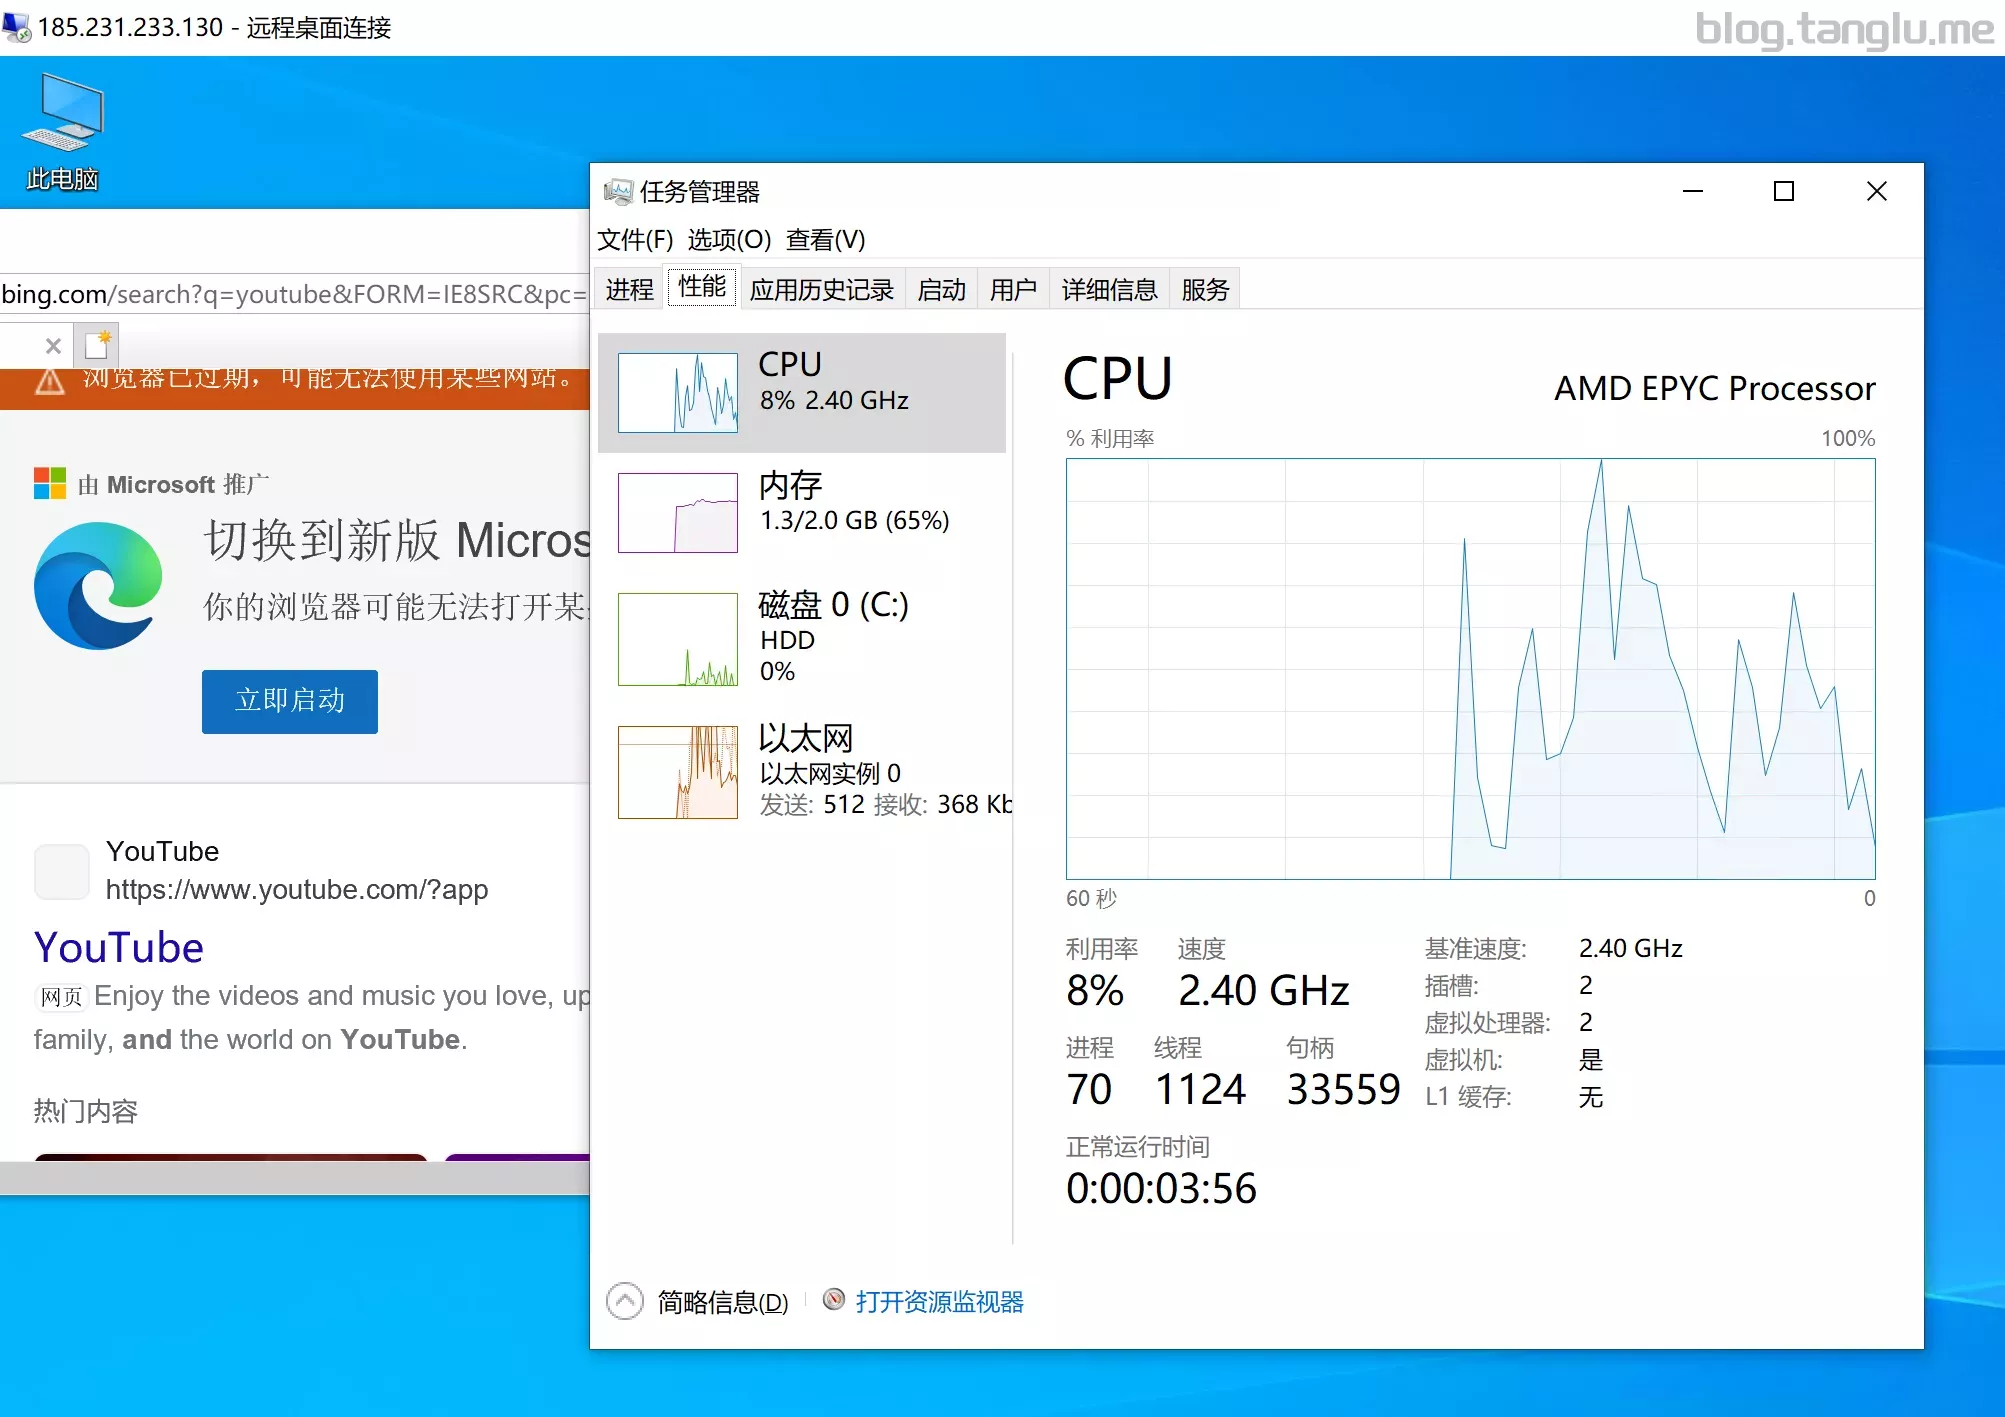Open the 打开资源监视器 link
This screenshot has width=2005, height=1417.
pyautogui.click(x=939, y=1301)
